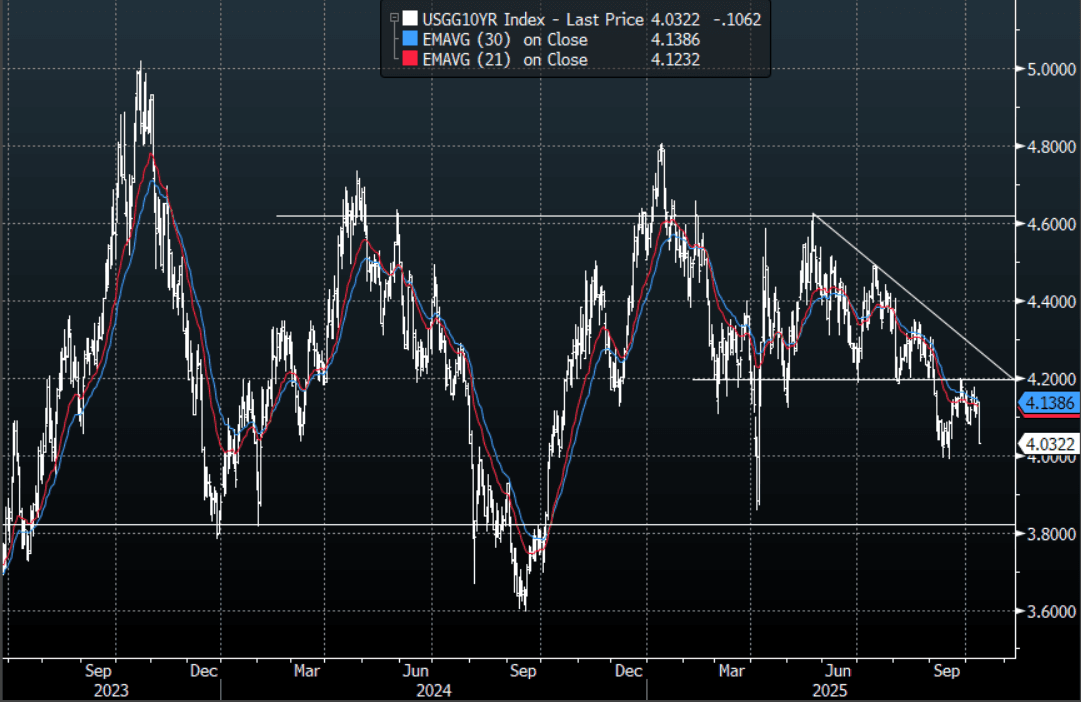Click the white 4.0322 last price tag
1081x702 pixels.
click(1047, 443)
